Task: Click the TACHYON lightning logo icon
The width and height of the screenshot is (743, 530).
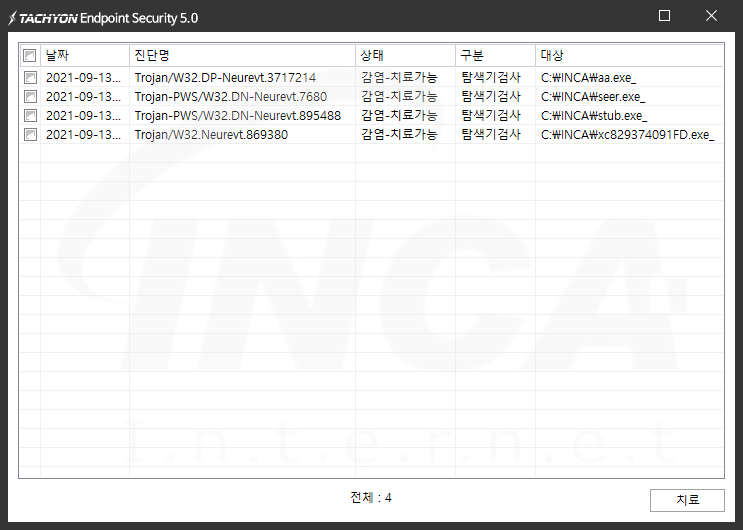Action: pyautogui.click(x=12, y=18)
